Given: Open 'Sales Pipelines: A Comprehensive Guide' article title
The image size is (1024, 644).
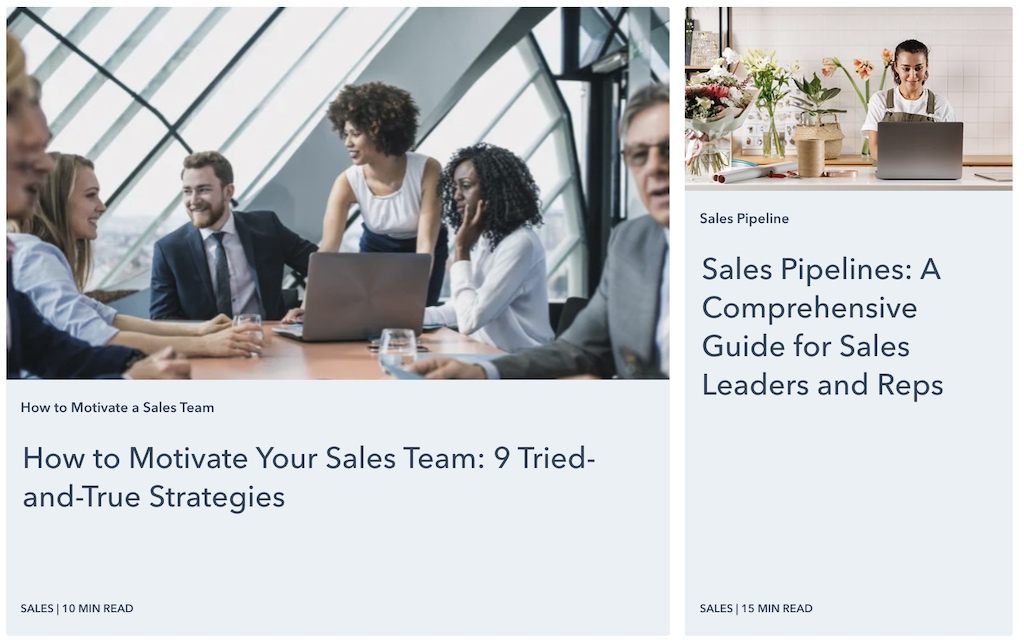Looking at the screenshot, I should pyautogui.click(x=822, y=327).
